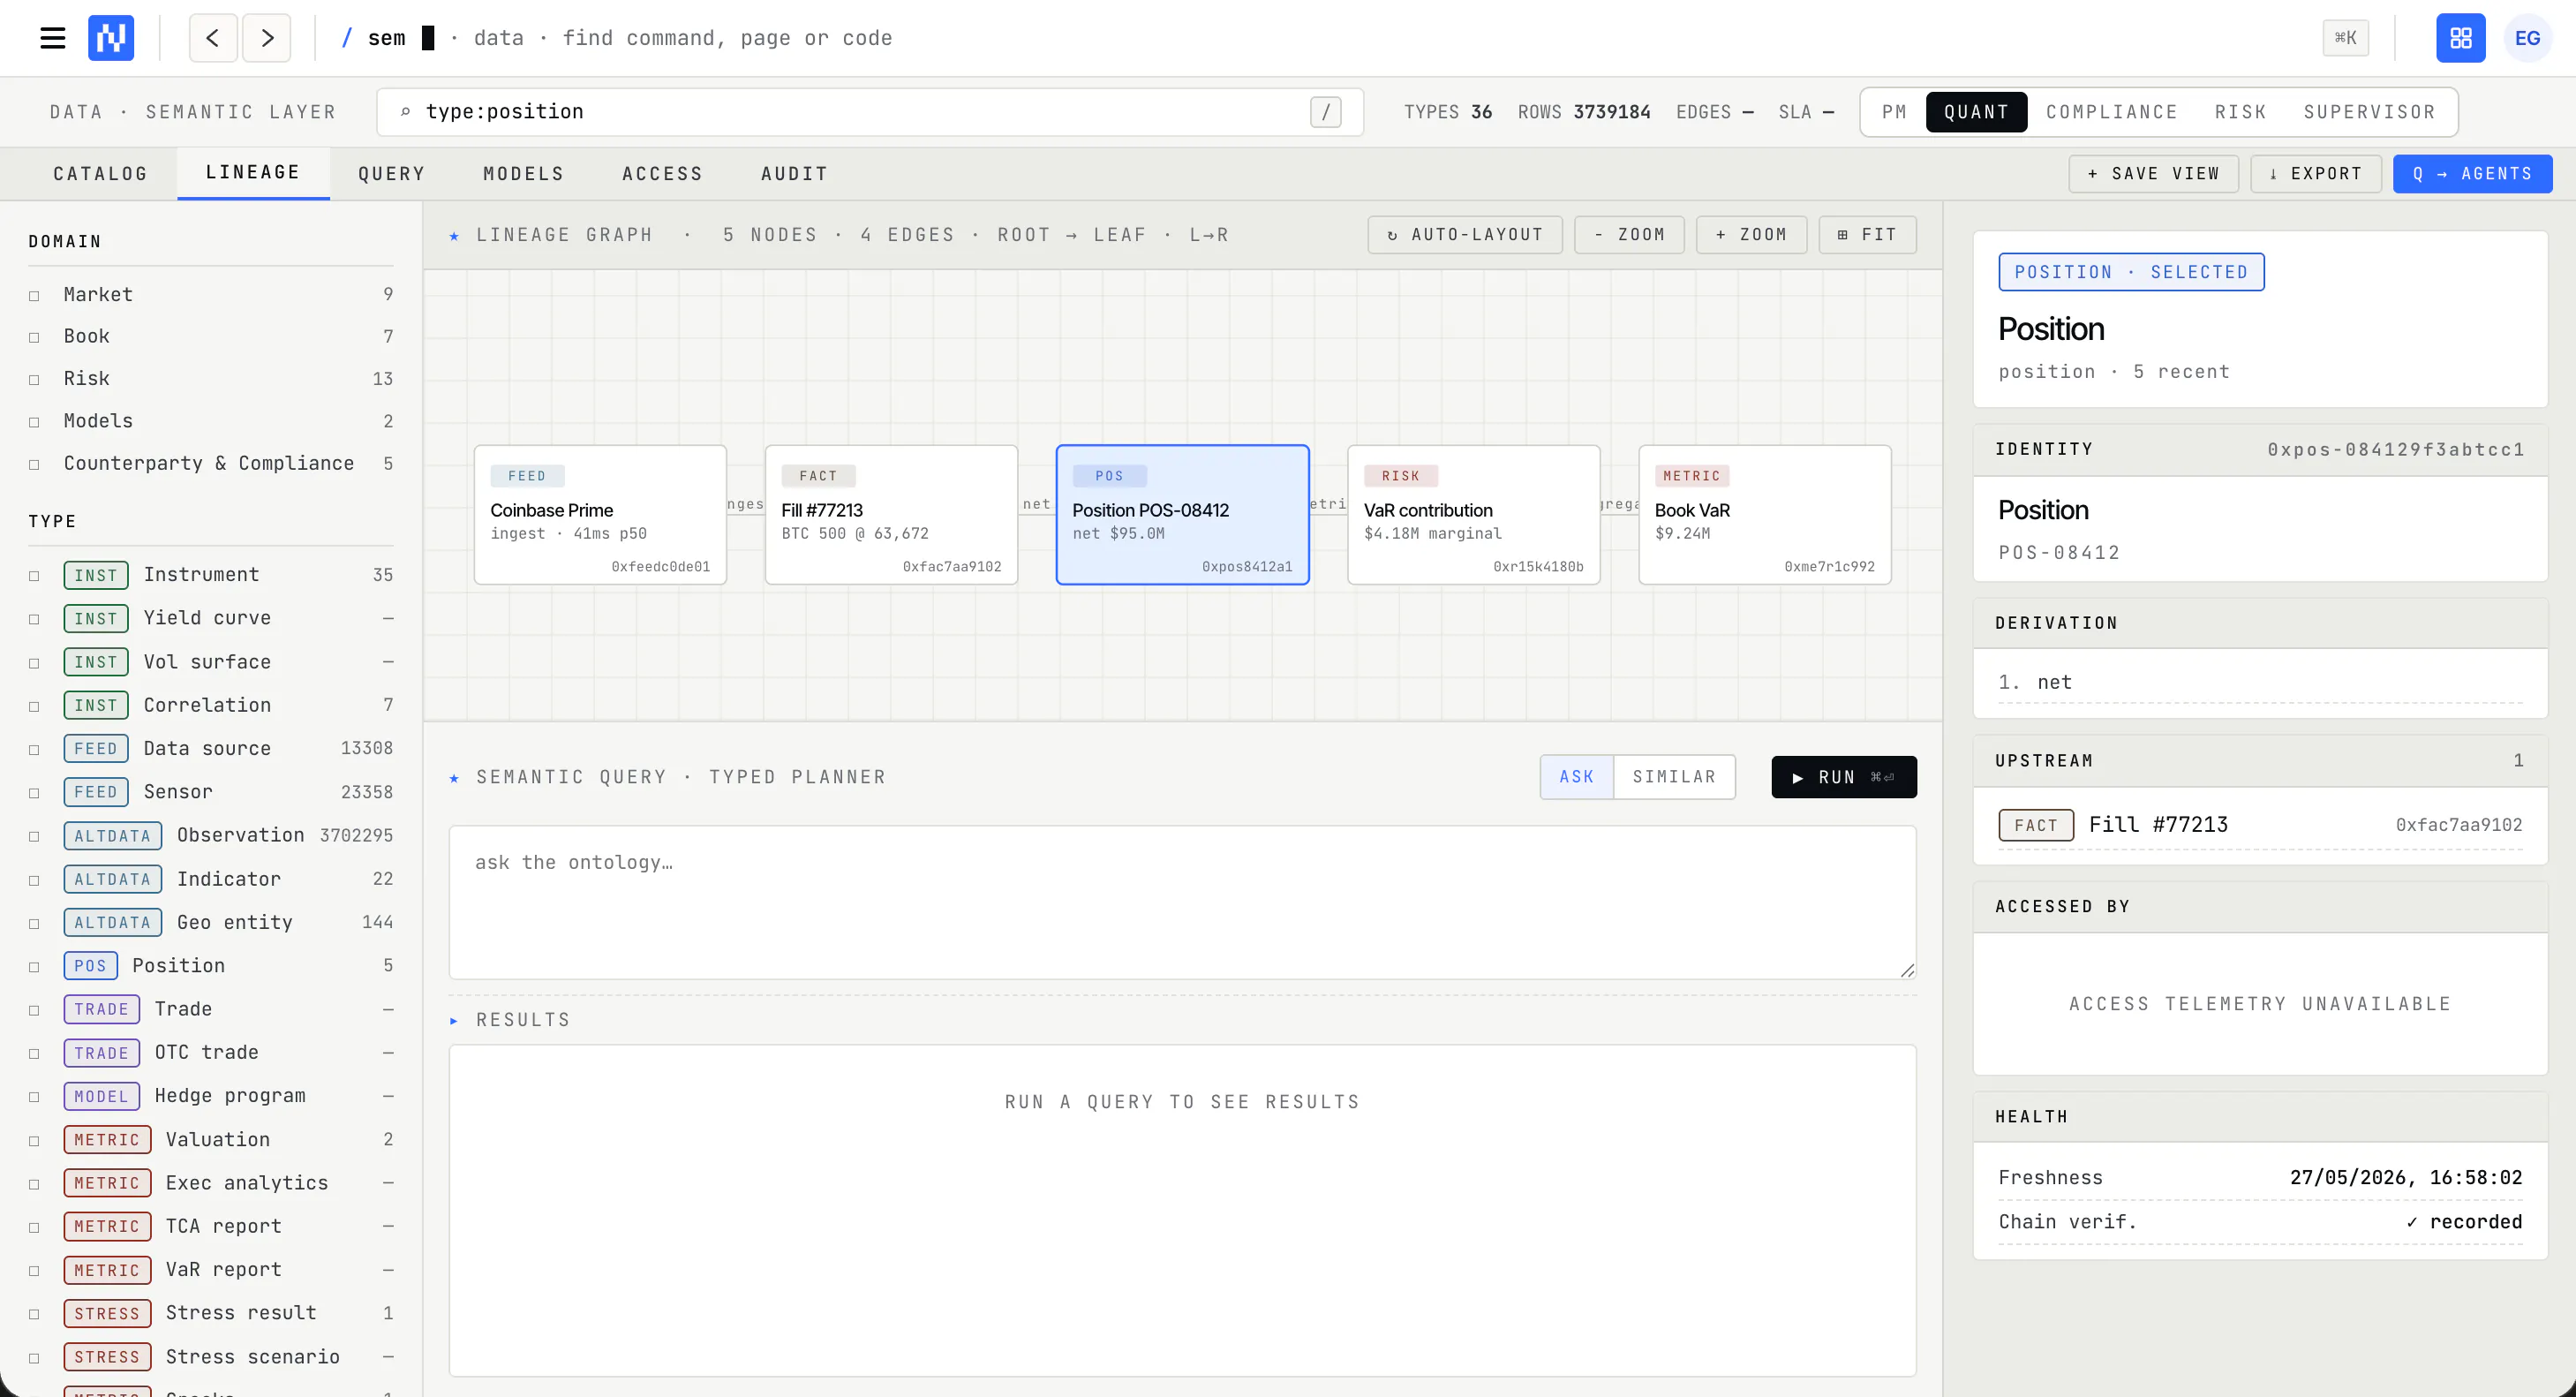Check the Yield curve type checkbox
The height and width of the screenshot is (1397, 2576).
(x=34, y=619)
